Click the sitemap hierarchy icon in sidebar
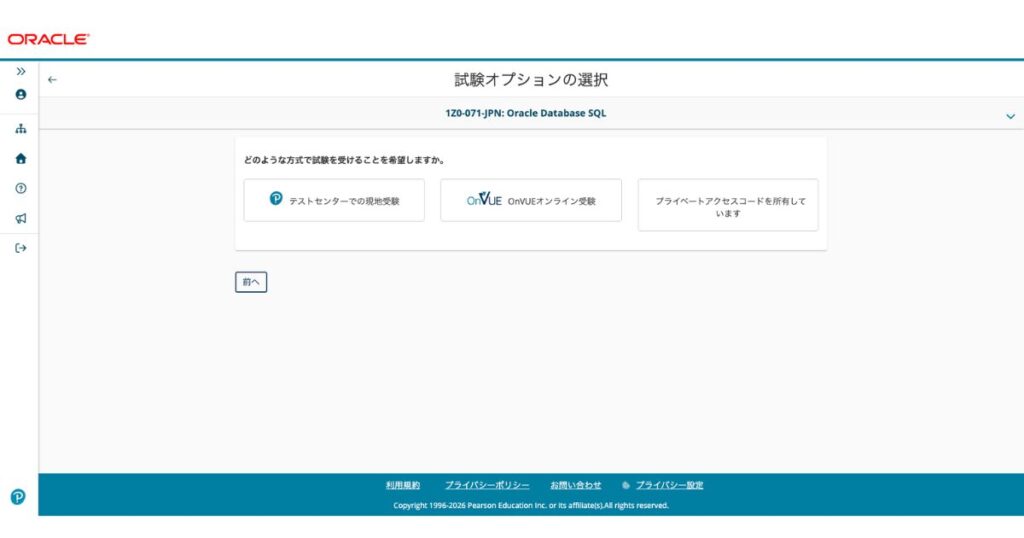 click(x=21, y=129)
